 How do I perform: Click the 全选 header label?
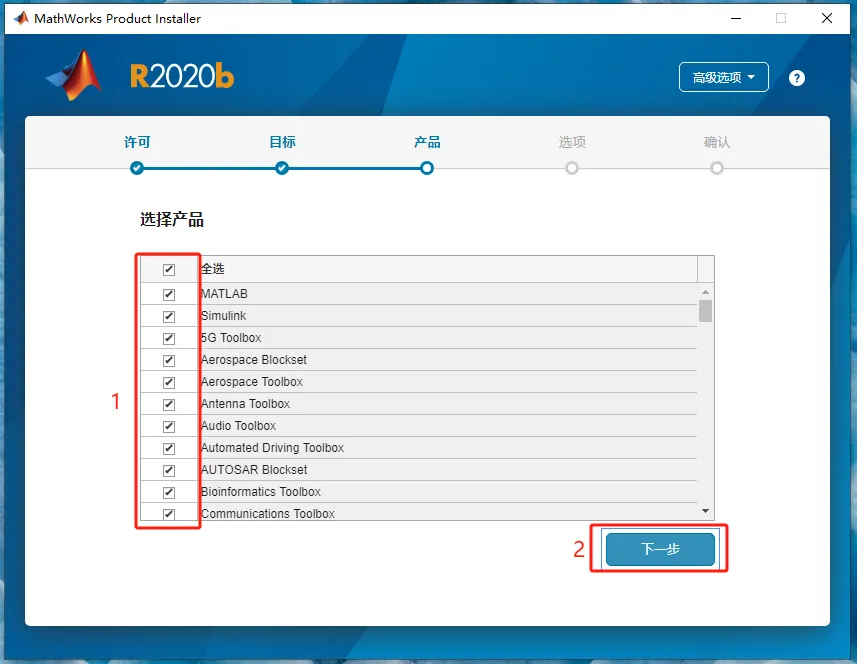213,269
